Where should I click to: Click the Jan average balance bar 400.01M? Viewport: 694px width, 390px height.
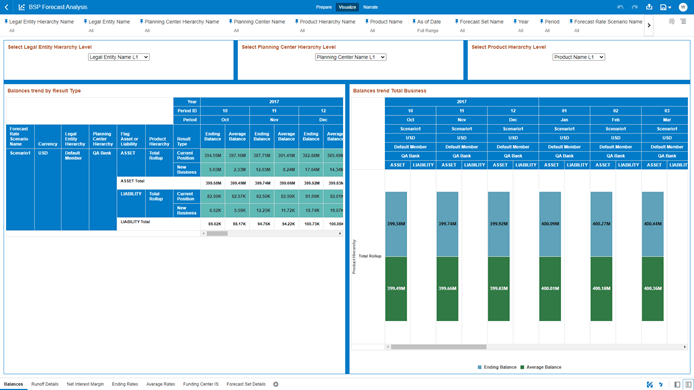coord(550,289)
